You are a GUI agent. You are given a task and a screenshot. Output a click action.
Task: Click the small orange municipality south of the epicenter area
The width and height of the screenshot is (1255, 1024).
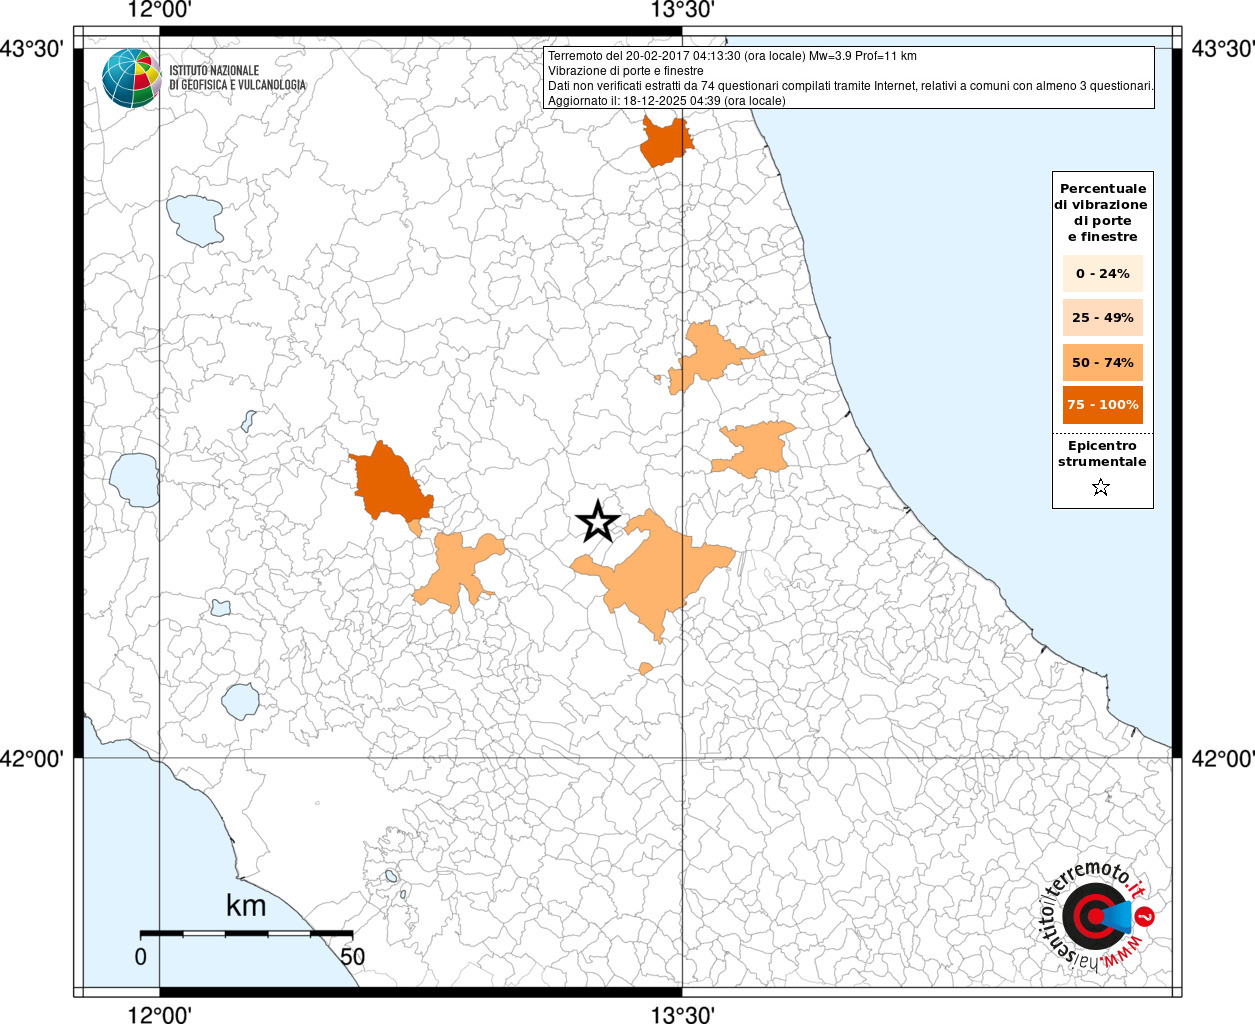[x=646, y=668]
